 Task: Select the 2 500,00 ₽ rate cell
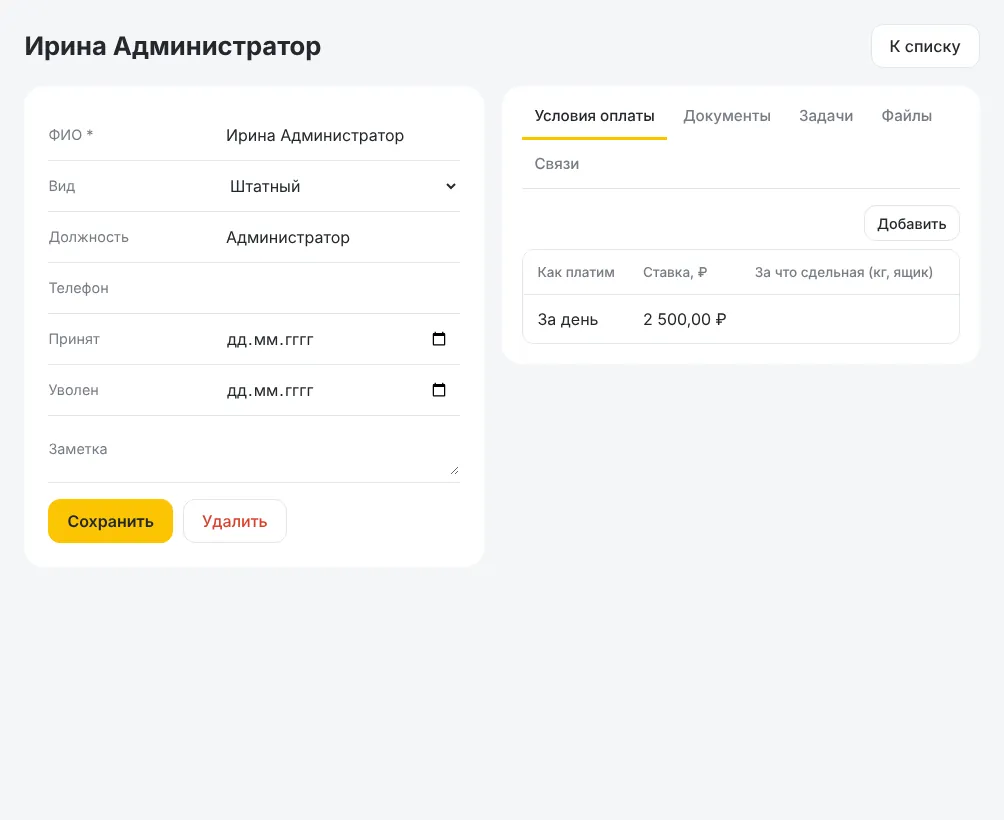tap(684, 319)
